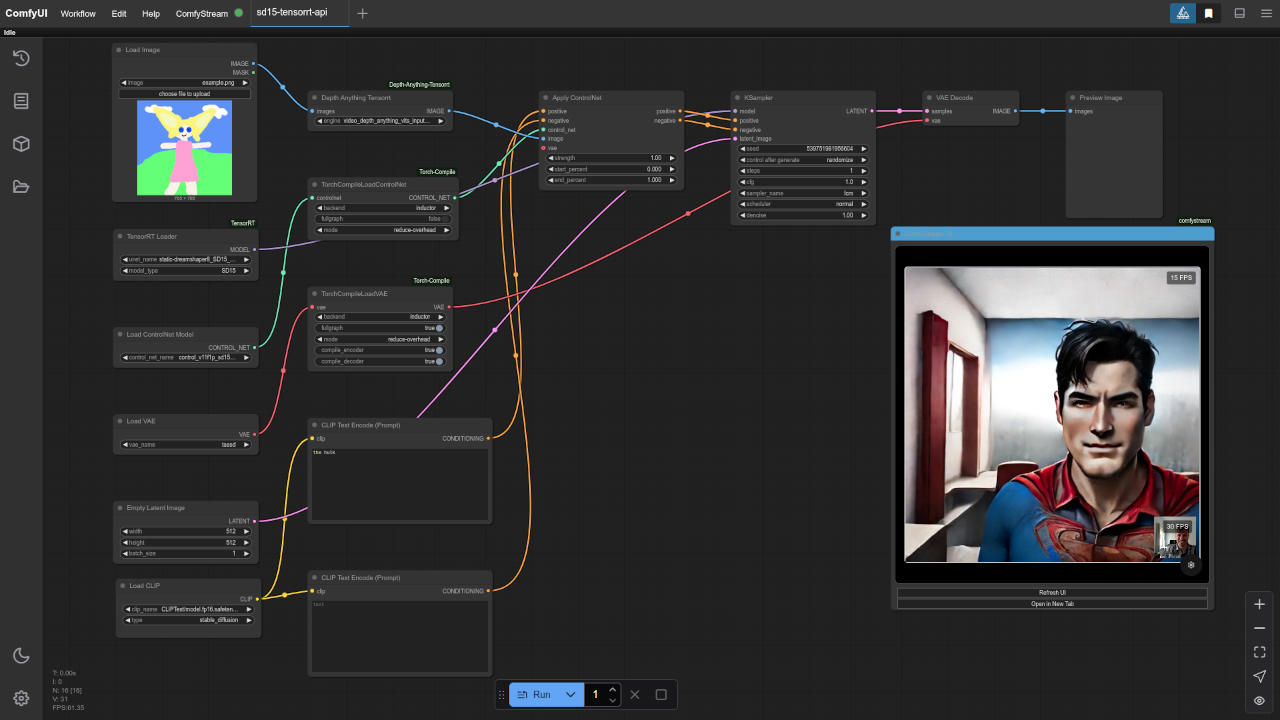Toggle dark theme with the moon icon
The image size is (1280, 720).
(21, 656)
